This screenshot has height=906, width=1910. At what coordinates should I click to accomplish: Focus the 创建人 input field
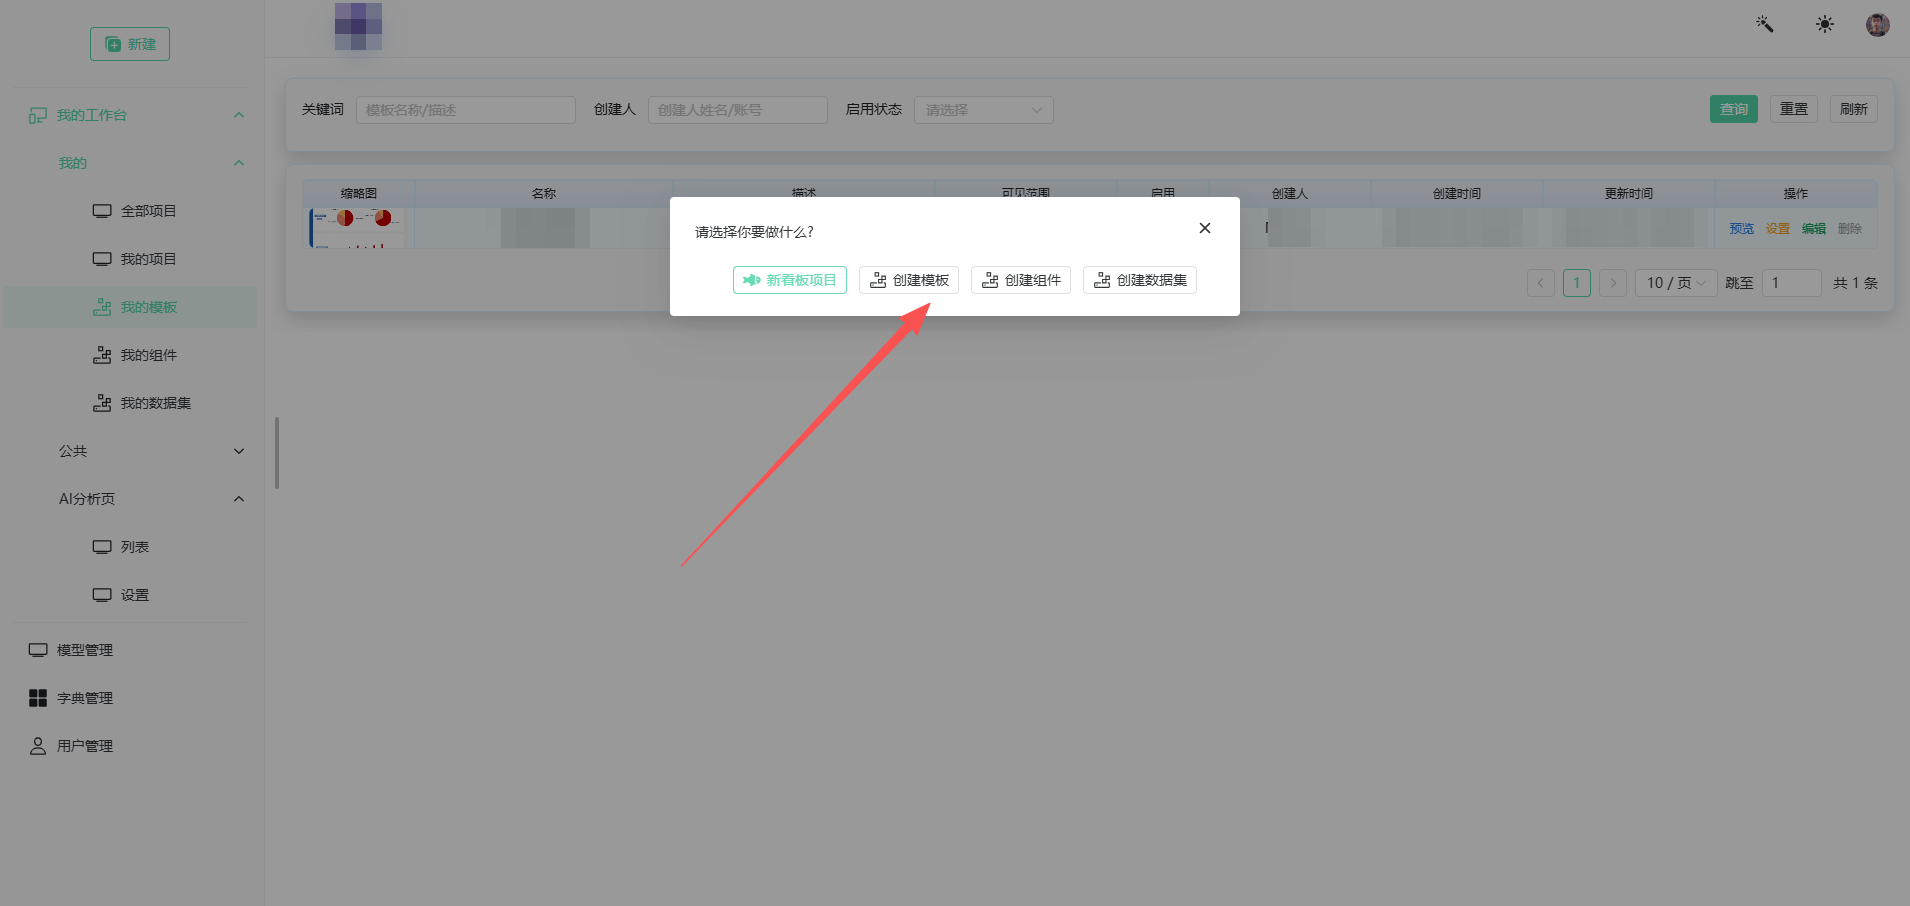coord(738,110)
